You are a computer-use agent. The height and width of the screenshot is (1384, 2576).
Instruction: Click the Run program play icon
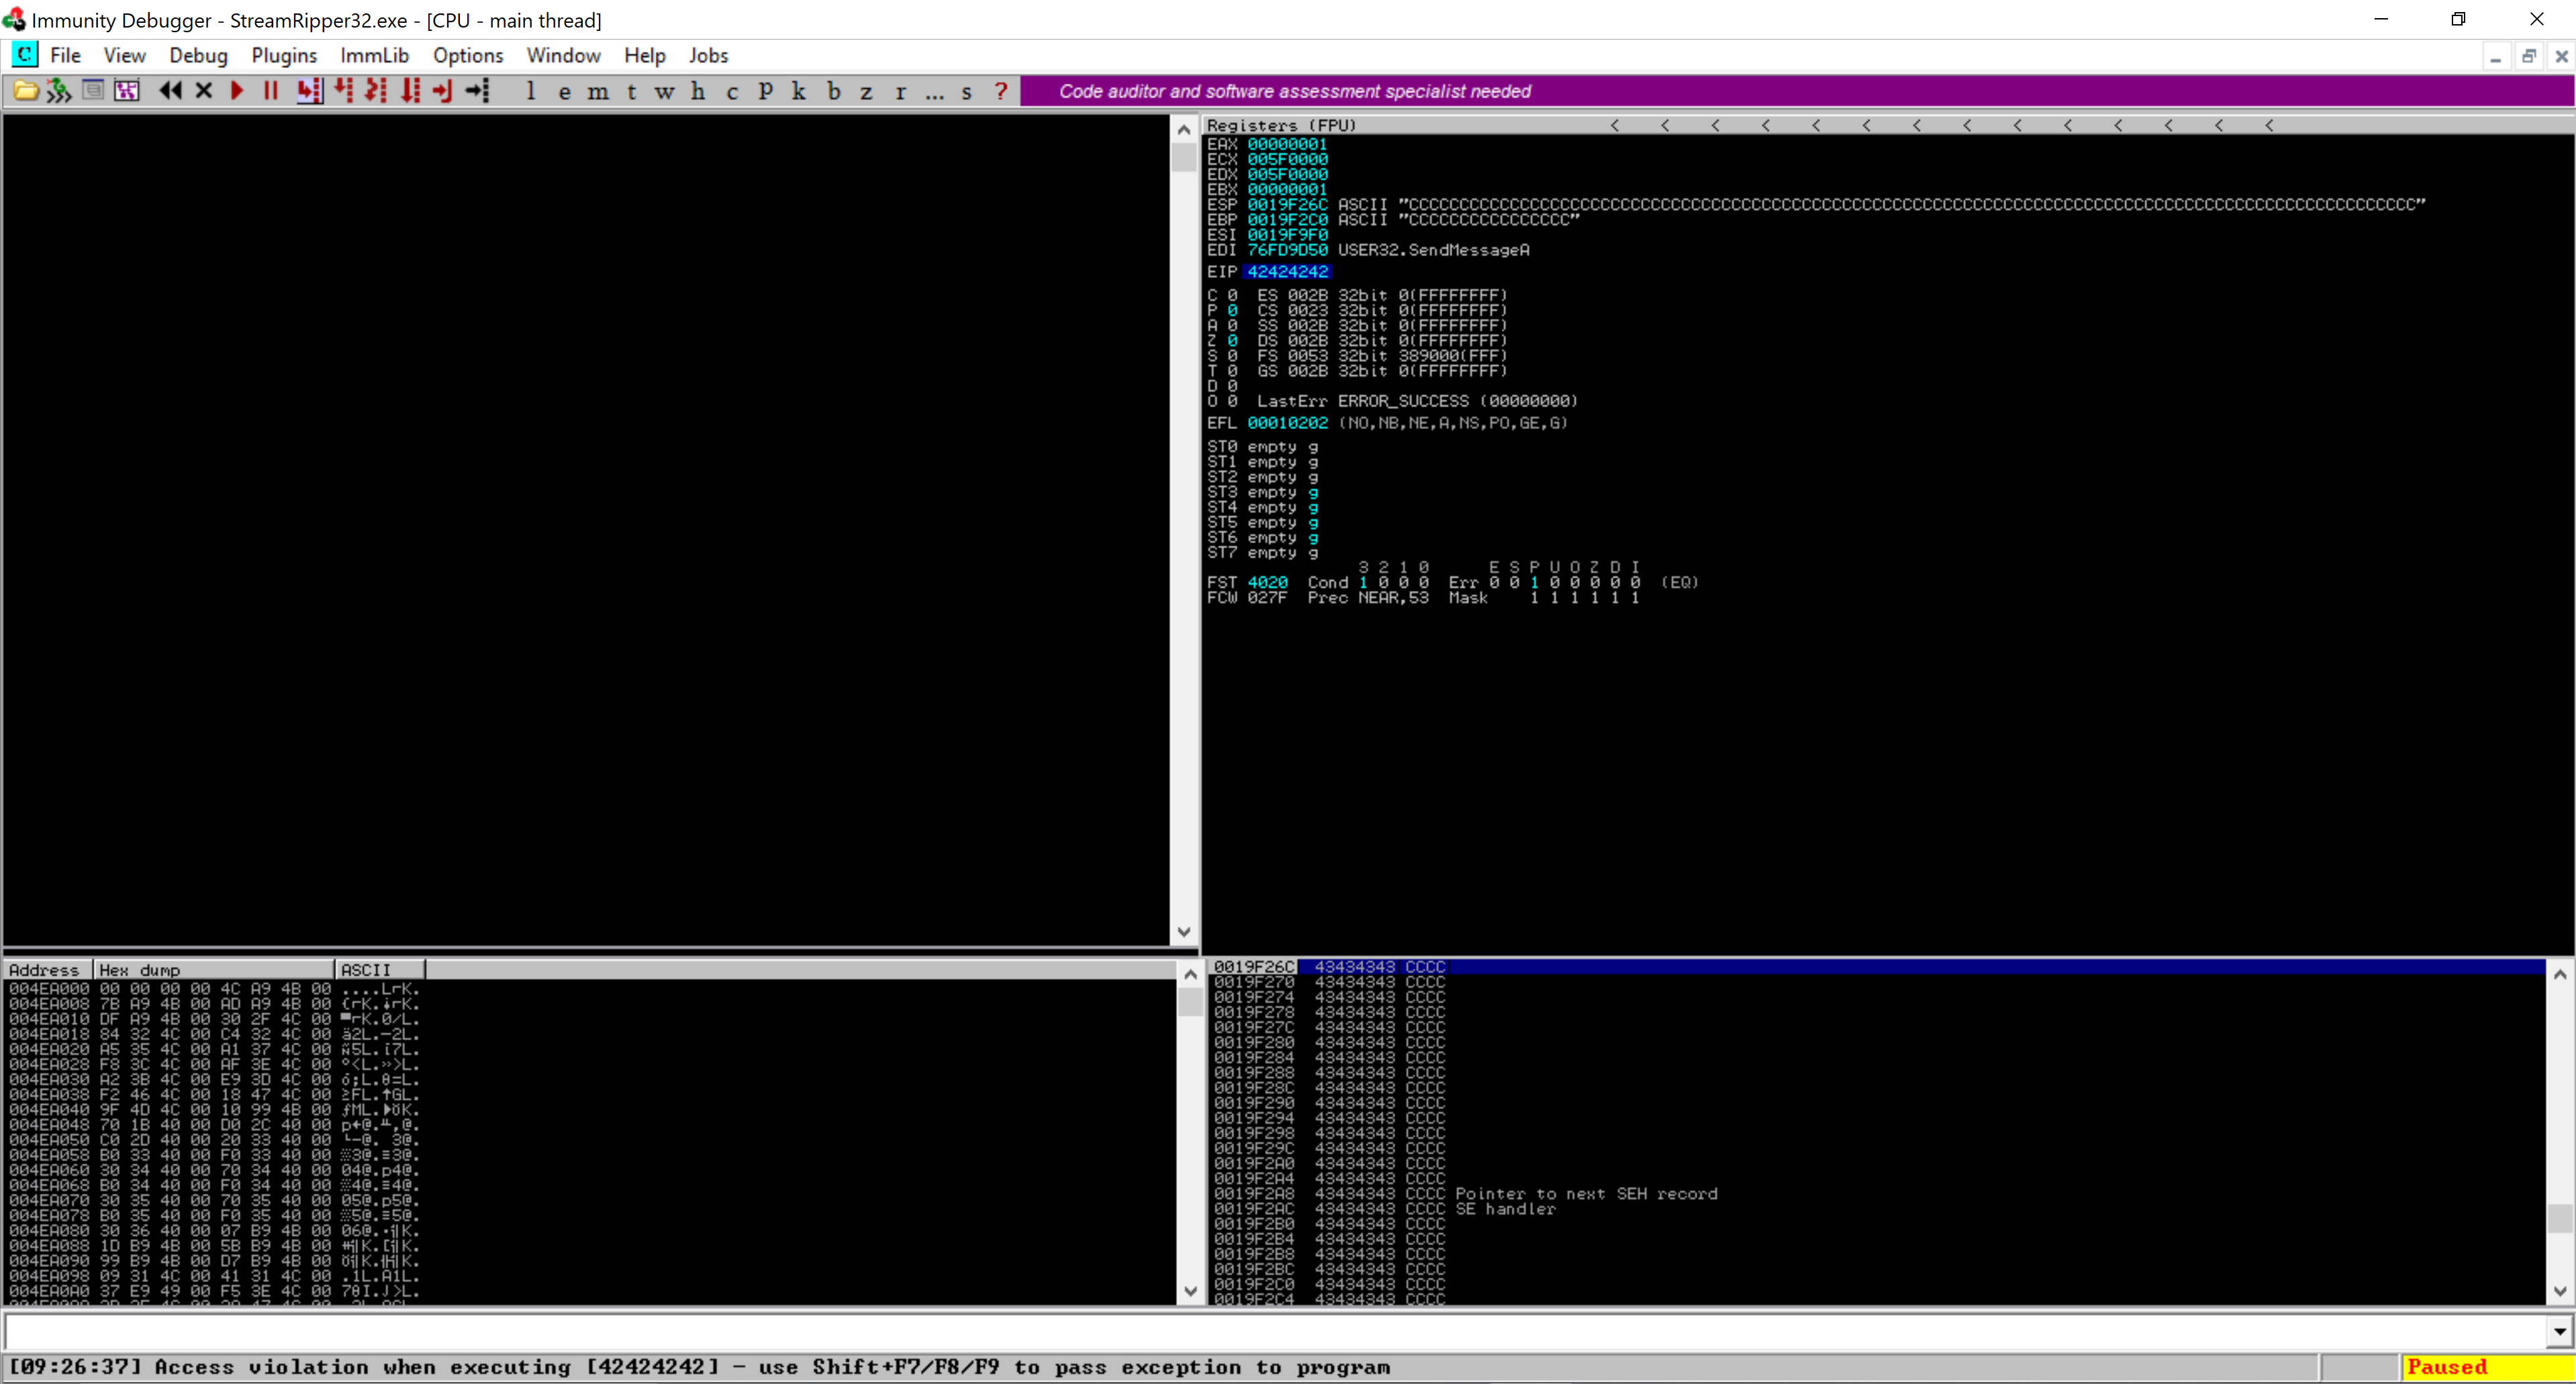coord(237,91)
